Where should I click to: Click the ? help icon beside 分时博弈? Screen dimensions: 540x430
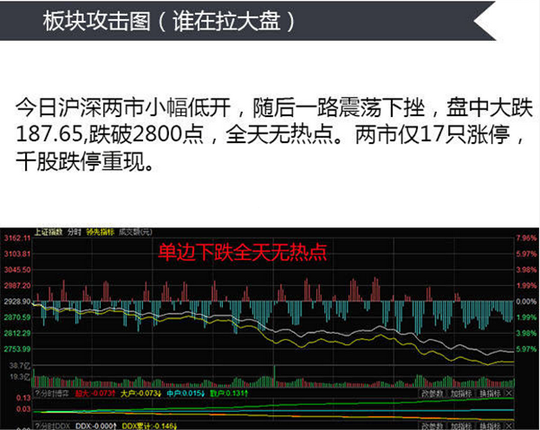[37, 393]
